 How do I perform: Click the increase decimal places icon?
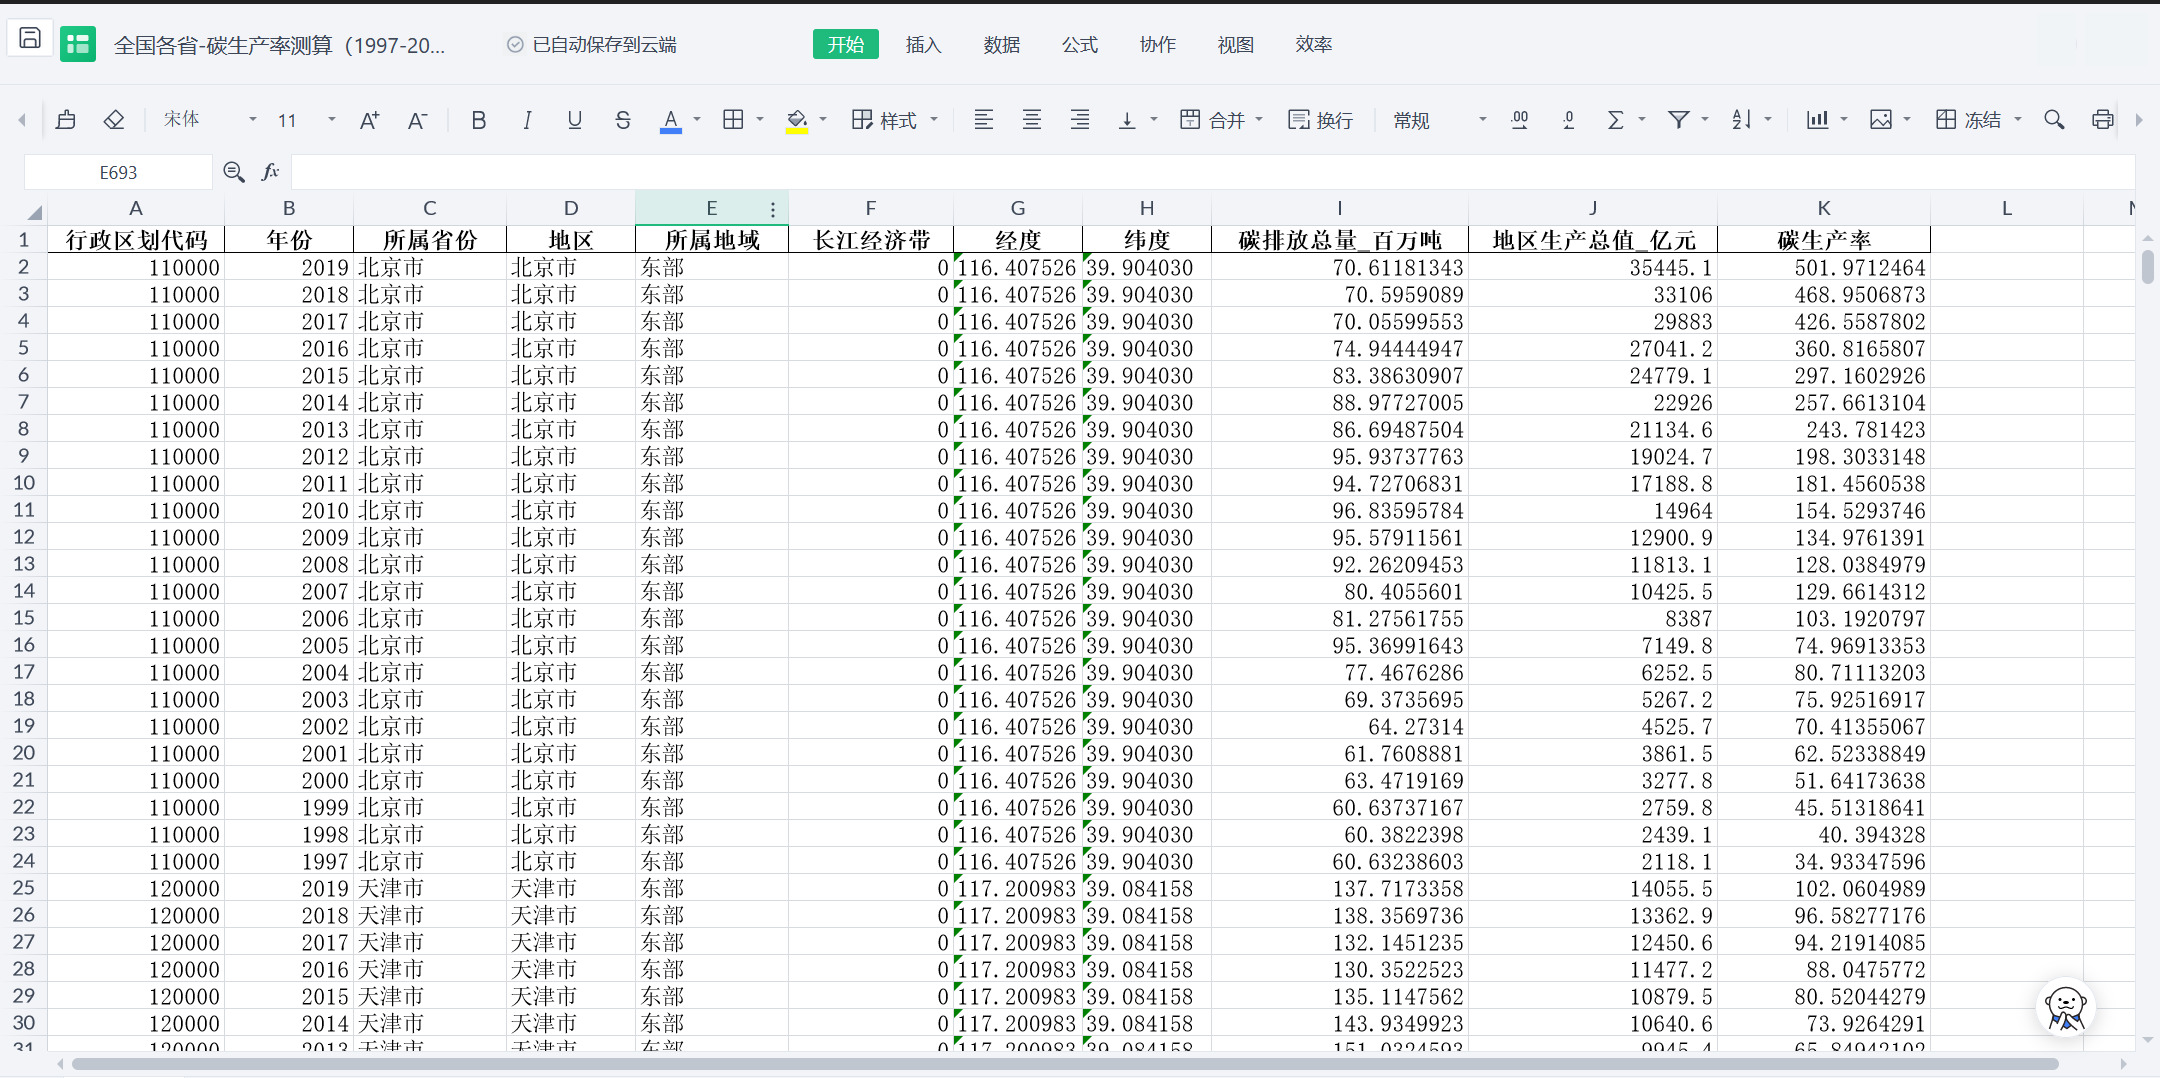pyautogui.click(x=1520, y=120)
